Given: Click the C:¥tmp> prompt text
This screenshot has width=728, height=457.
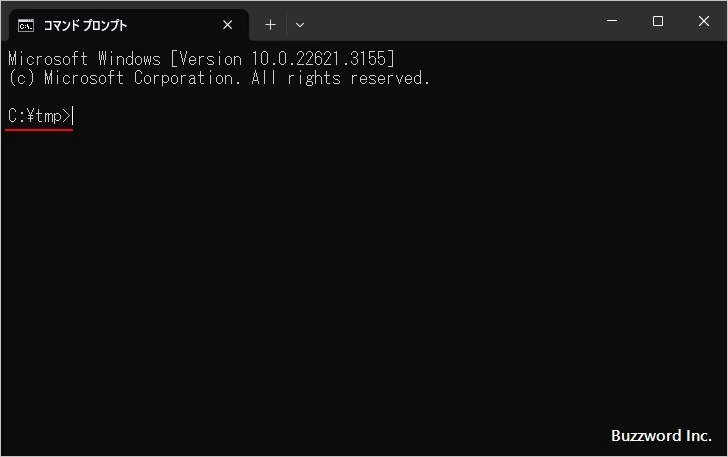Looking at the screenshot, I should tap(39, 117).
